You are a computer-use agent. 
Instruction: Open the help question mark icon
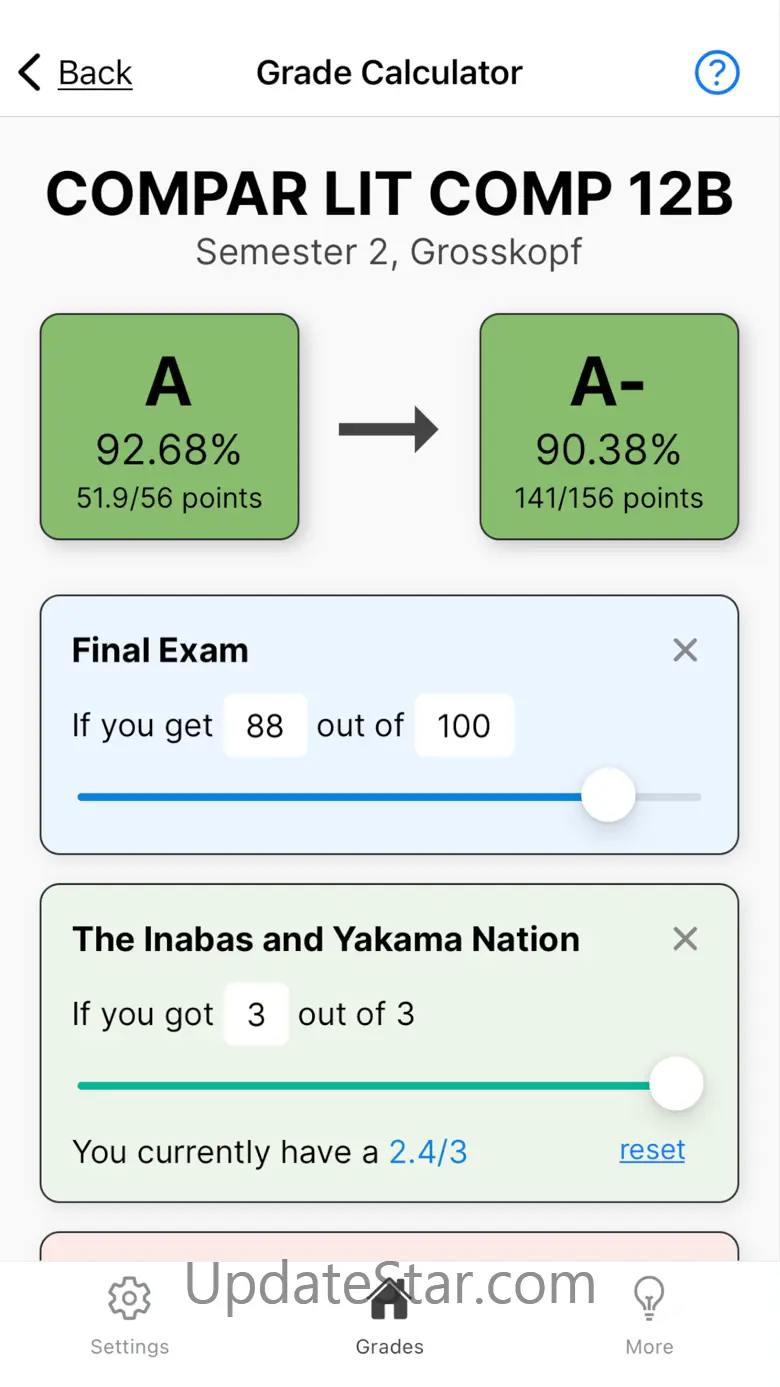[x=716, y=73]
